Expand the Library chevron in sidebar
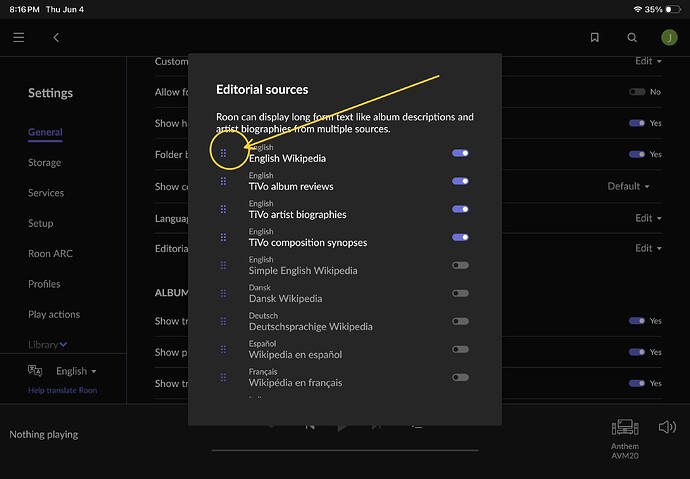 click(x=63, y=344)
